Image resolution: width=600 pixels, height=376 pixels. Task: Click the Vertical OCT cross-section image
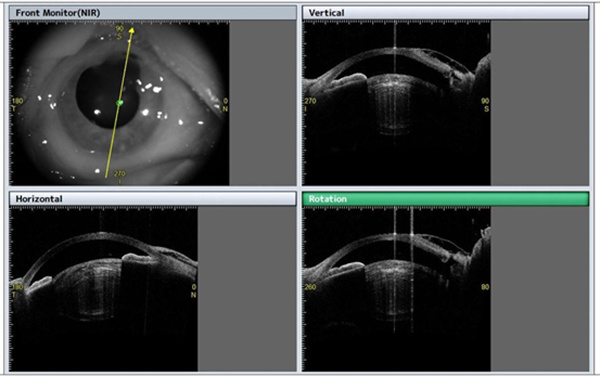(396, 103)
